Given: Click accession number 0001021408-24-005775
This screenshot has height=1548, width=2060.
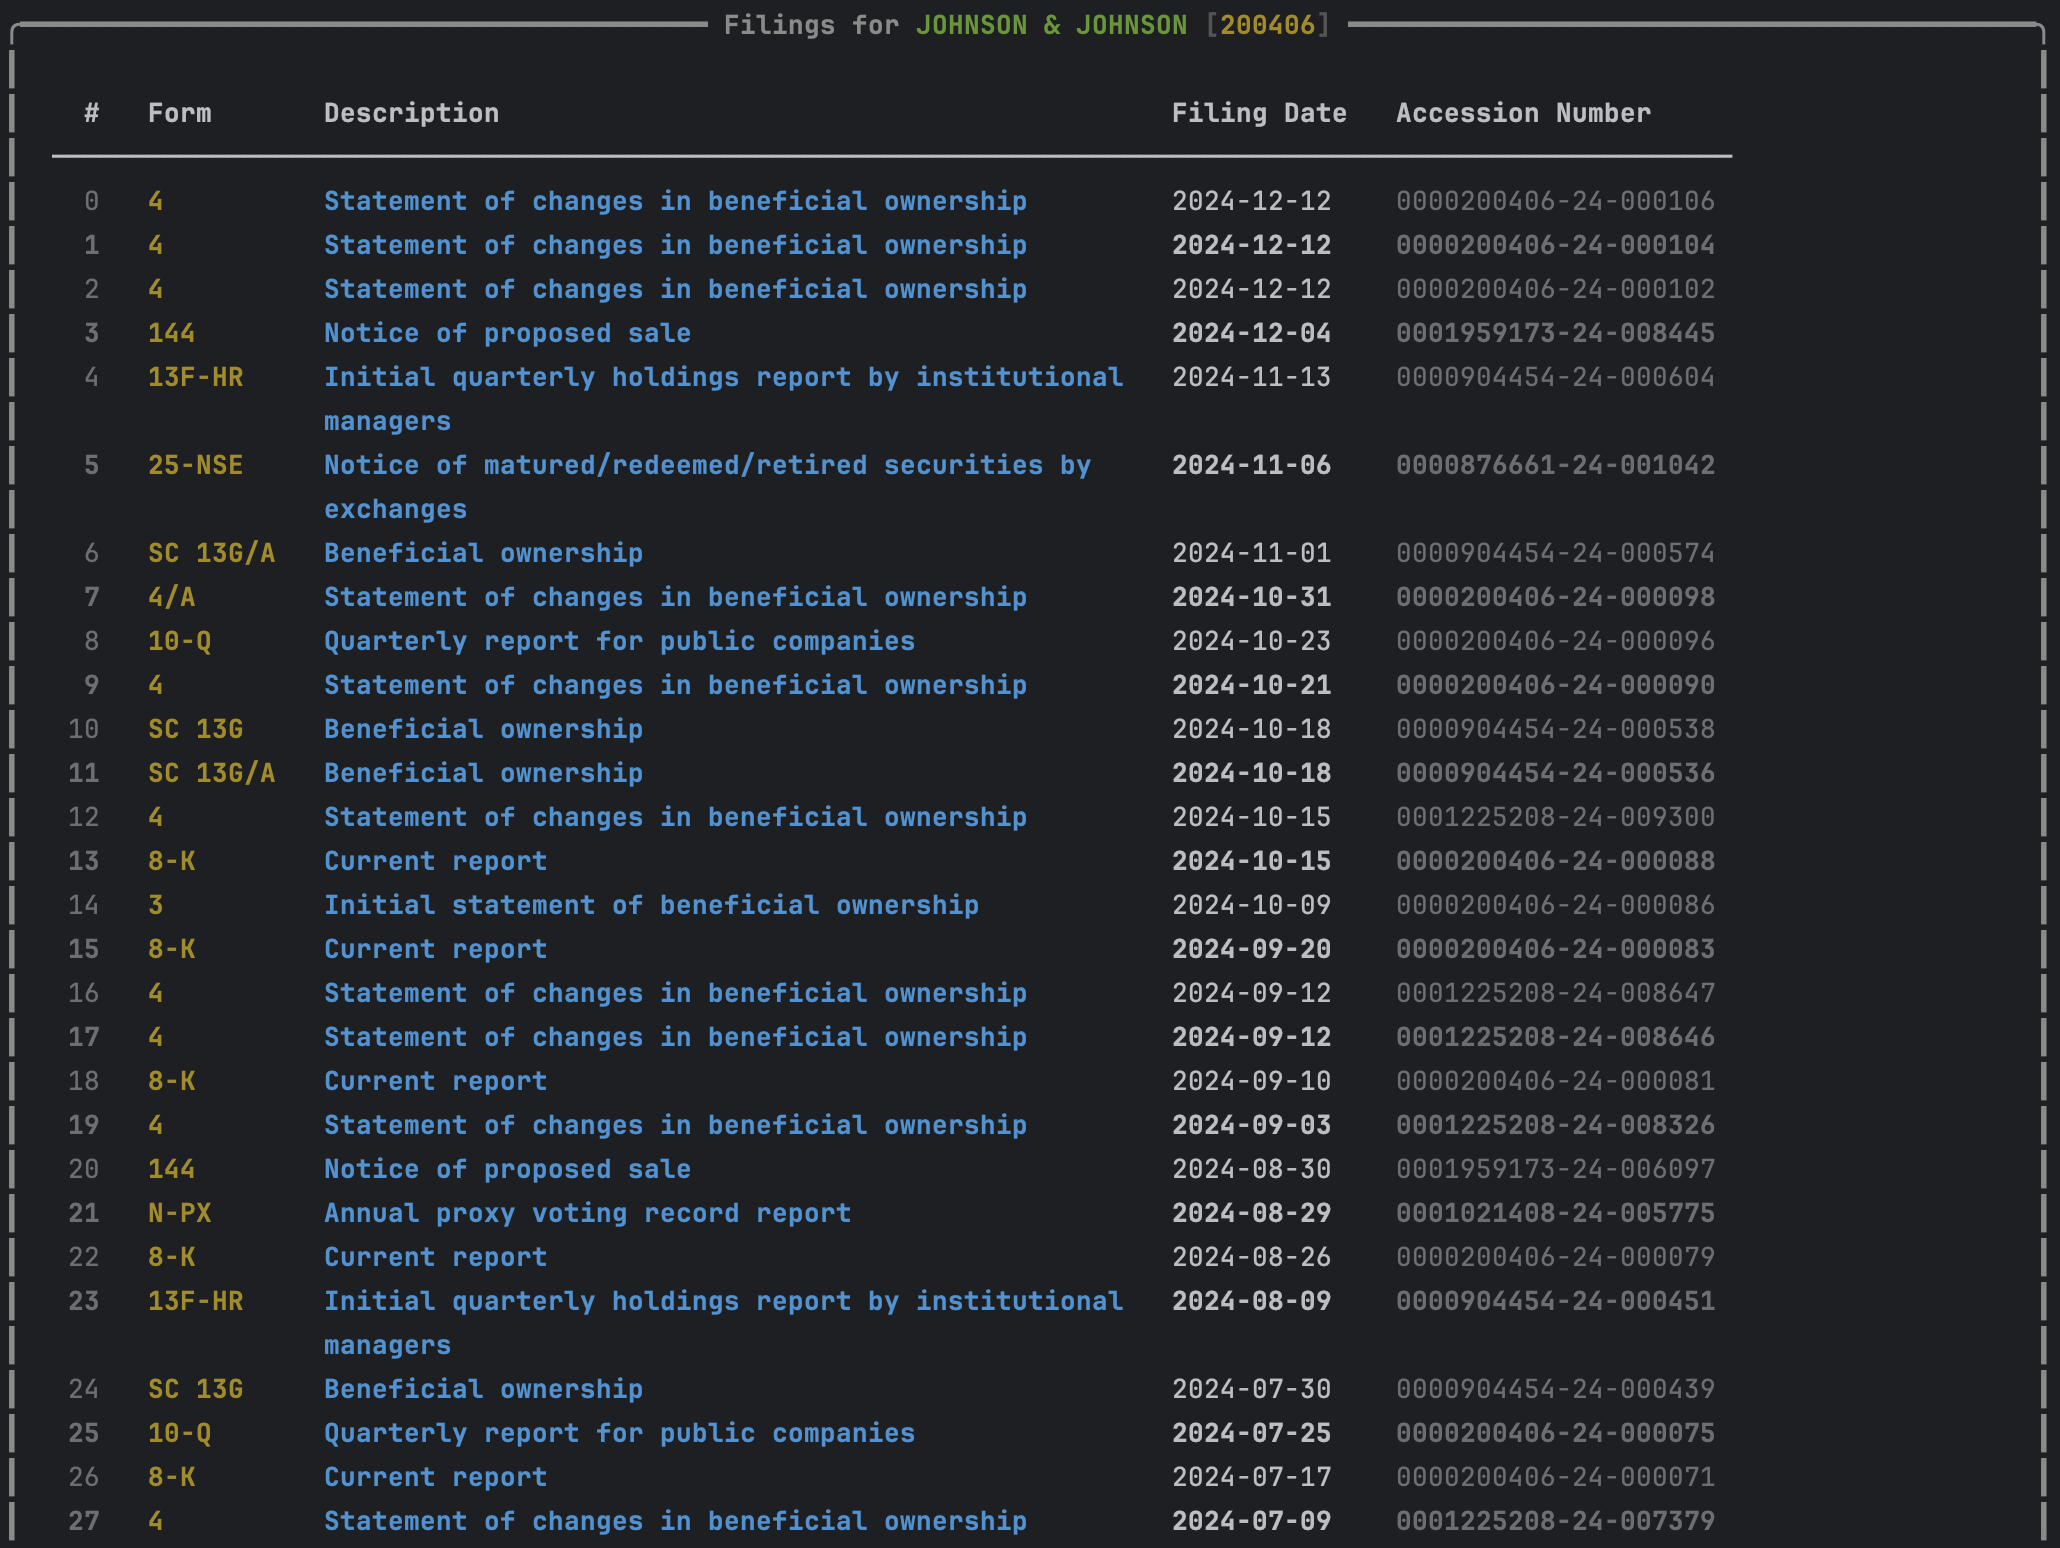Looking at the screenshot, I should pos(1554,1213).
